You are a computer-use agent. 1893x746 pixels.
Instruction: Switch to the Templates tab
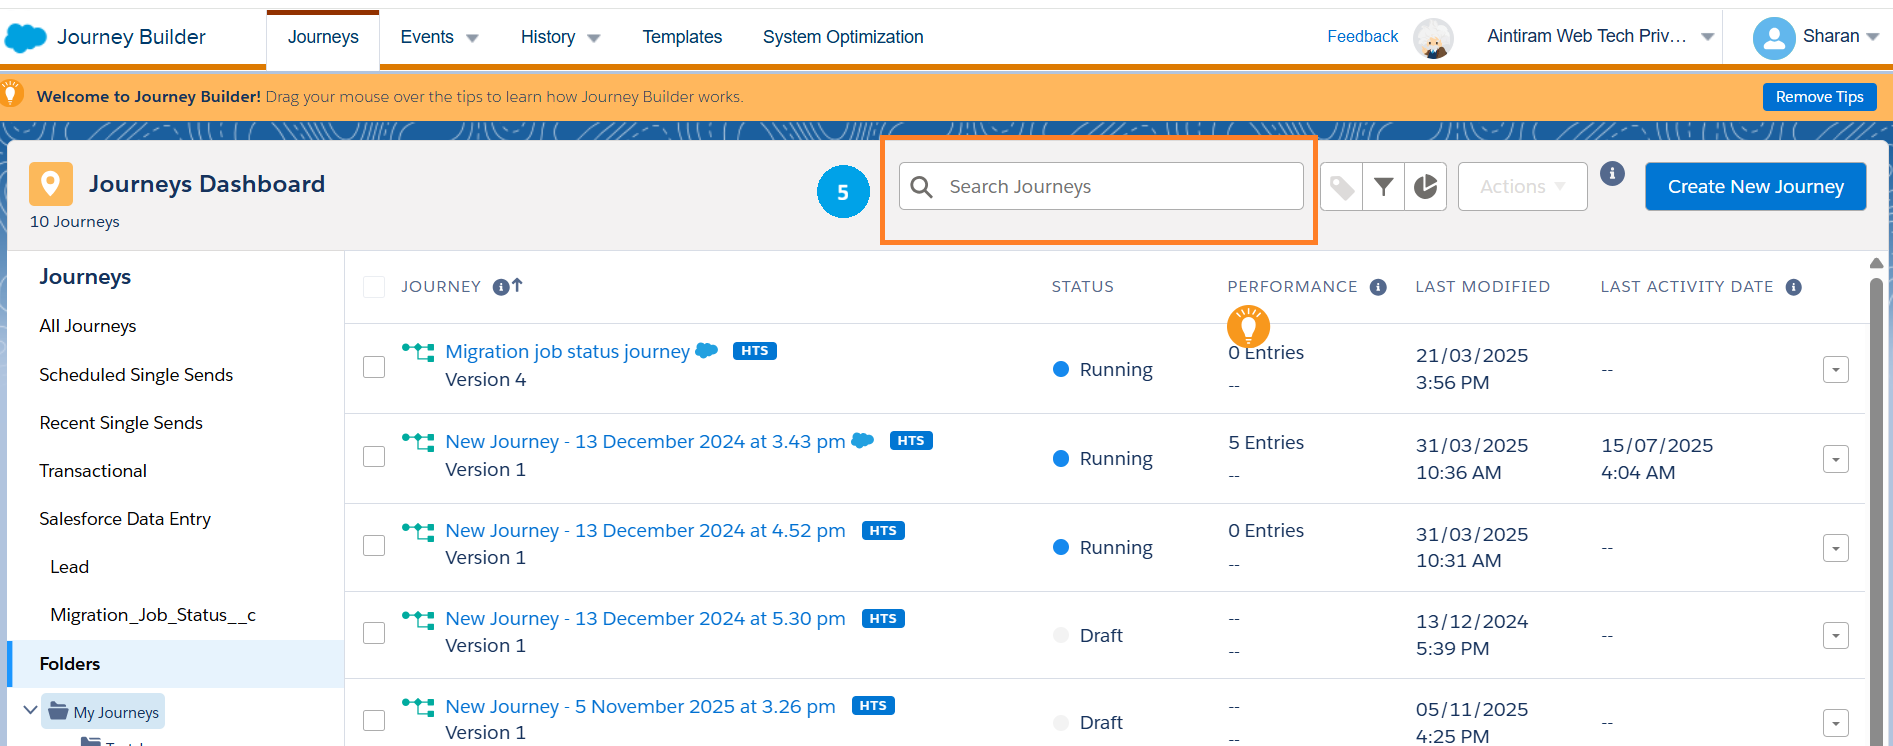682,37
